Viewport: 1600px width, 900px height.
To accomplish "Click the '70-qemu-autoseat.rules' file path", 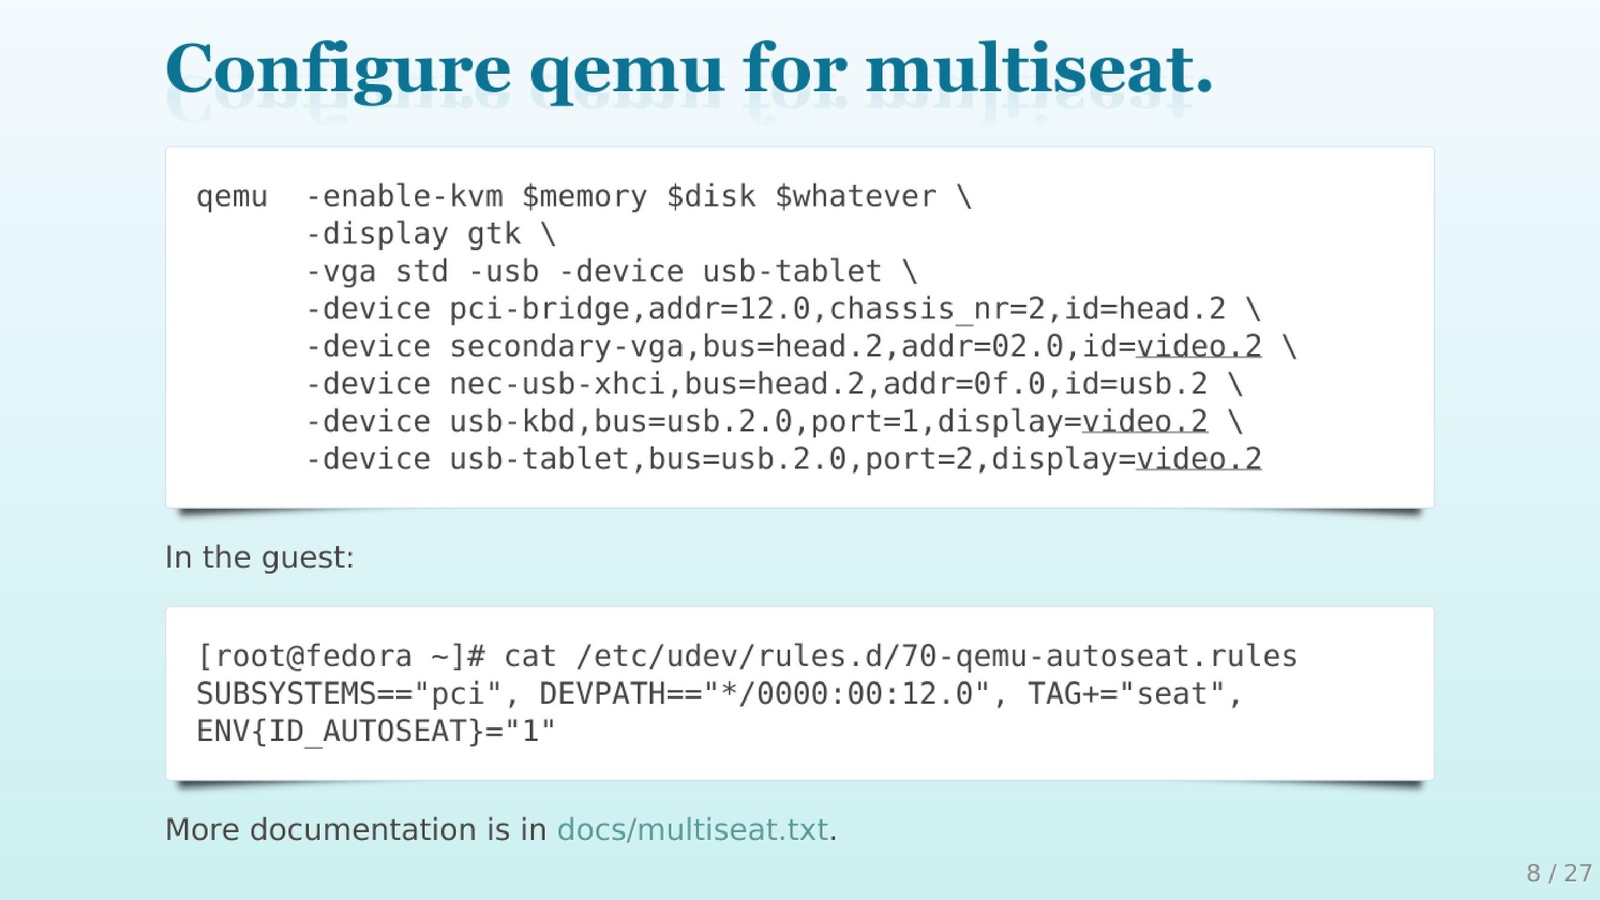I will pyautogui.click(x=1099, y=656).
